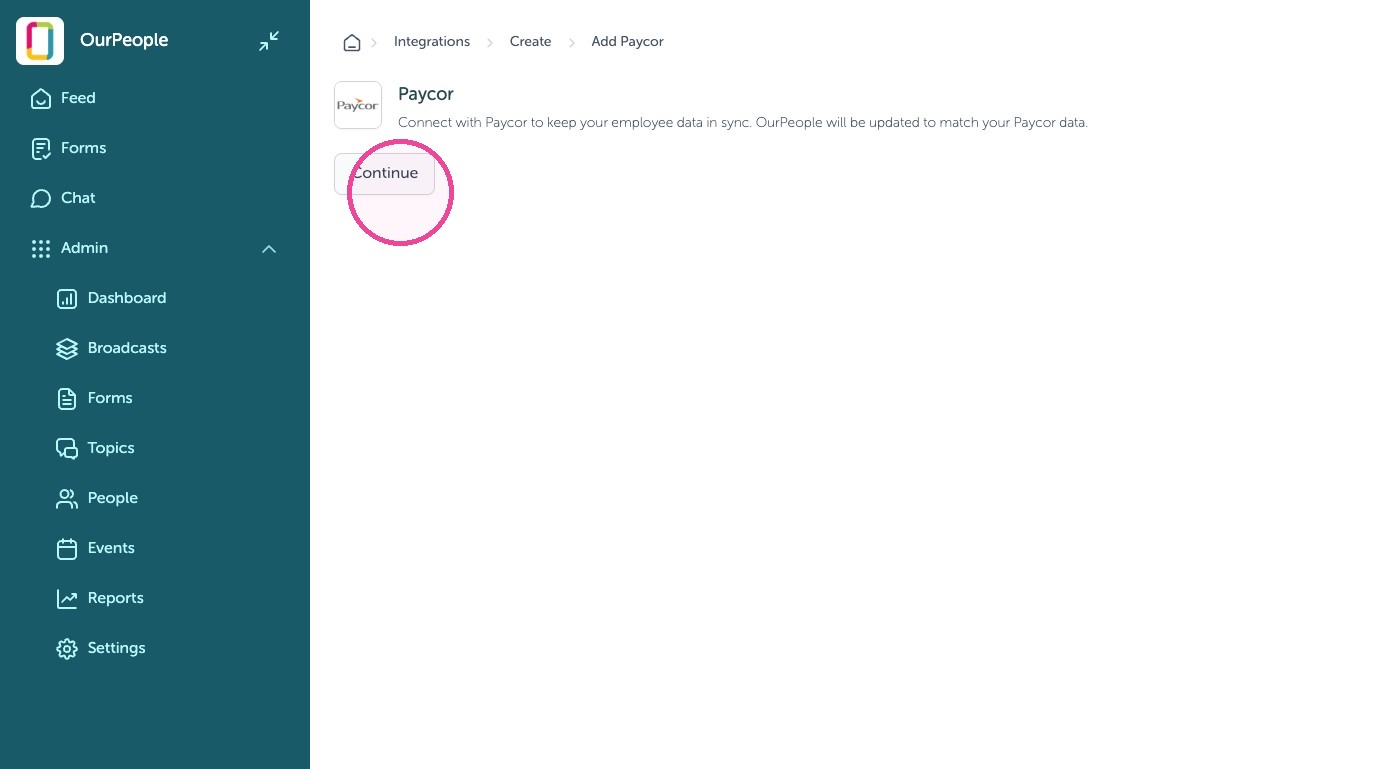Open the Feed icon in the sidebar

pyautogui.click(x=41, y=98)
